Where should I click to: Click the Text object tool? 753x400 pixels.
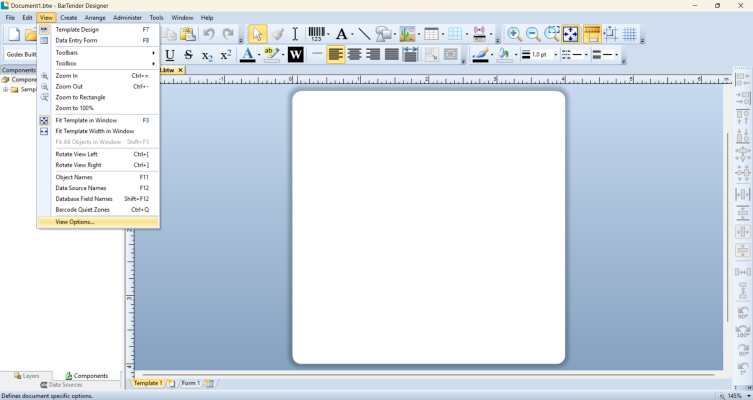[x=342, y=34]
